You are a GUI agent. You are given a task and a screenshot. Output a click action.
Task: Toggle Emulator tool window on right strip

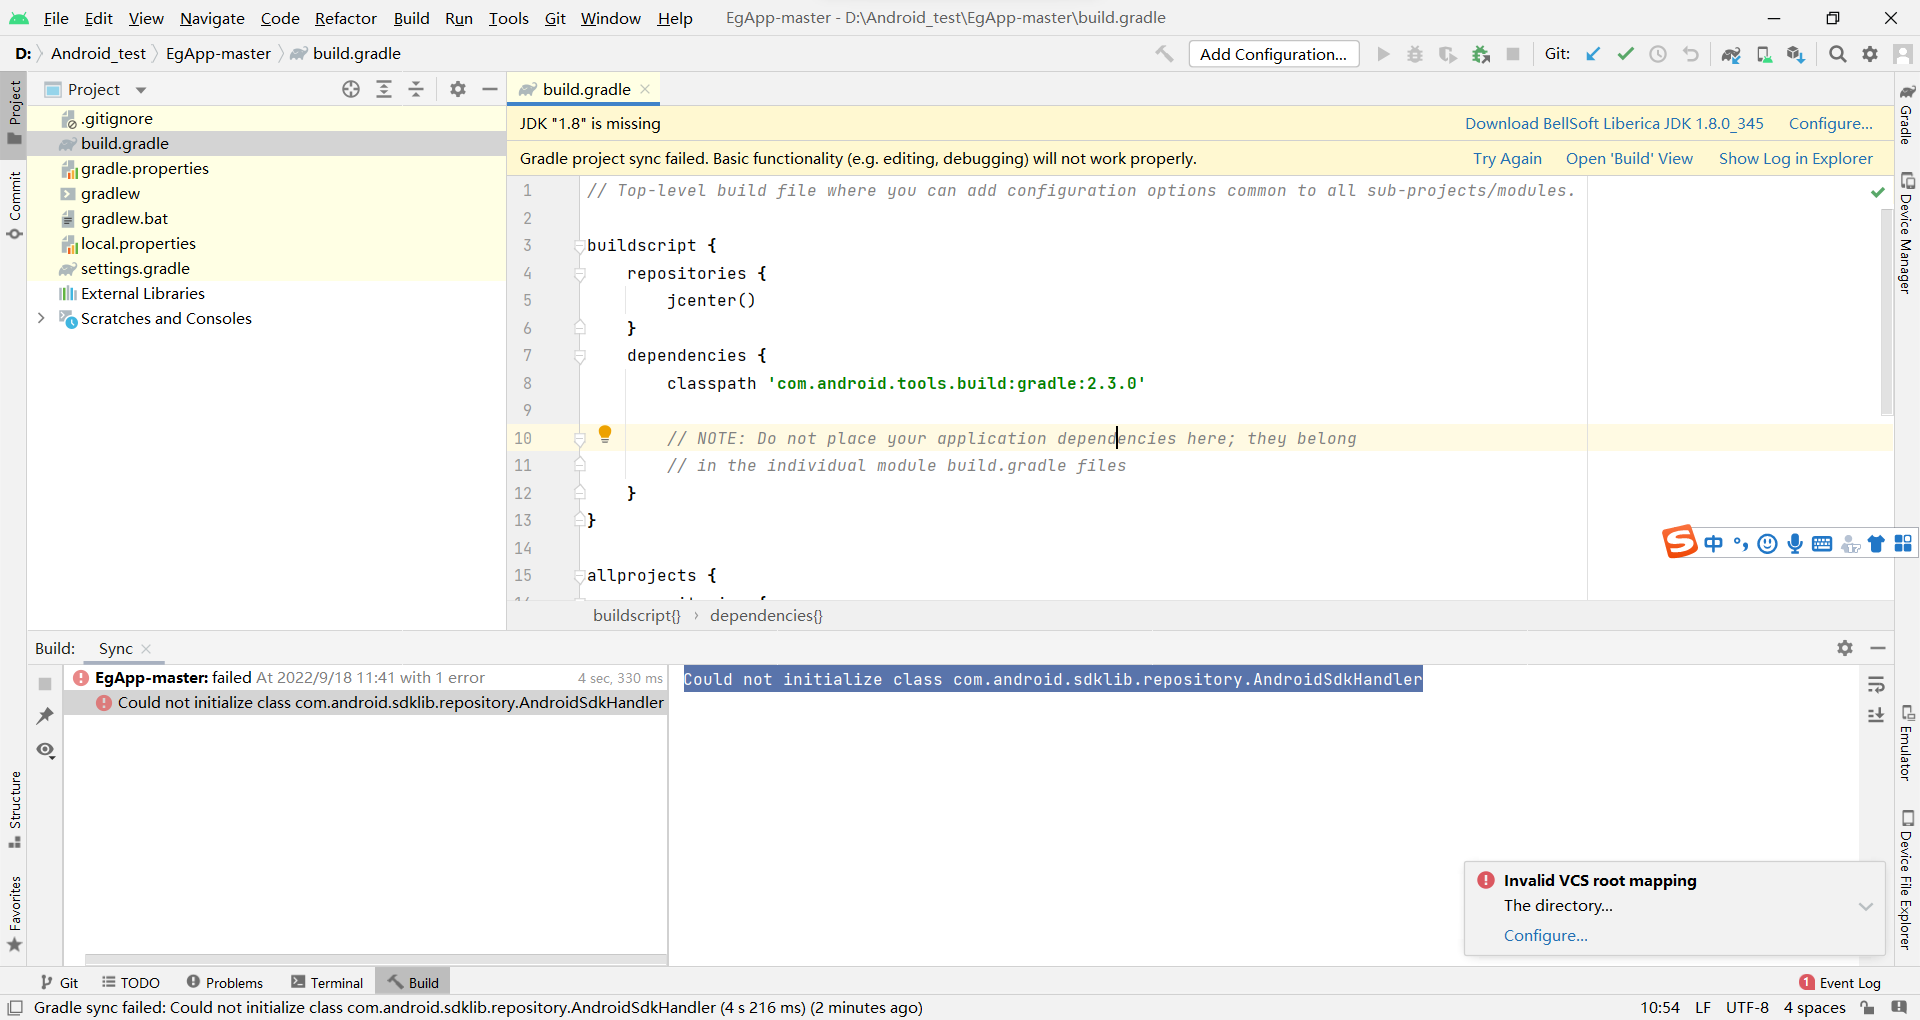[1907, 743]
